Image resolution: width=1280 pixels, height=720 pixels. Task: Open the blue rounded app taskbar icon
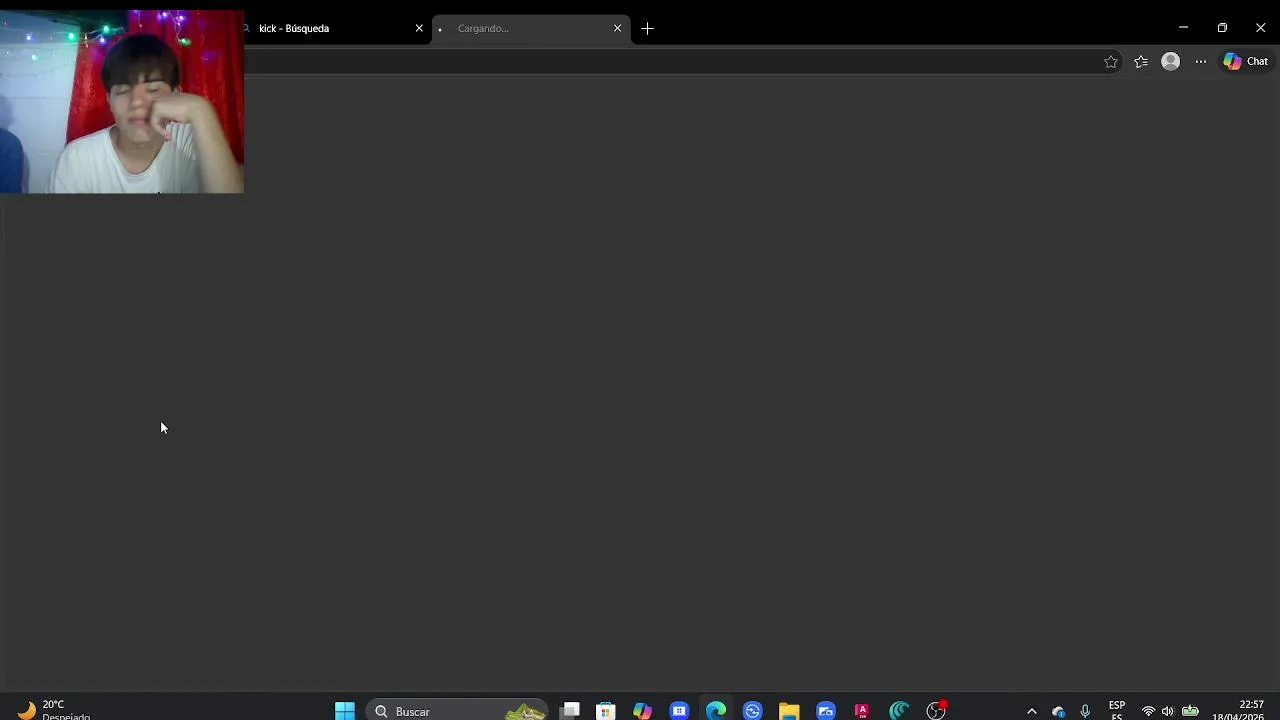click(x=679, y=711)
